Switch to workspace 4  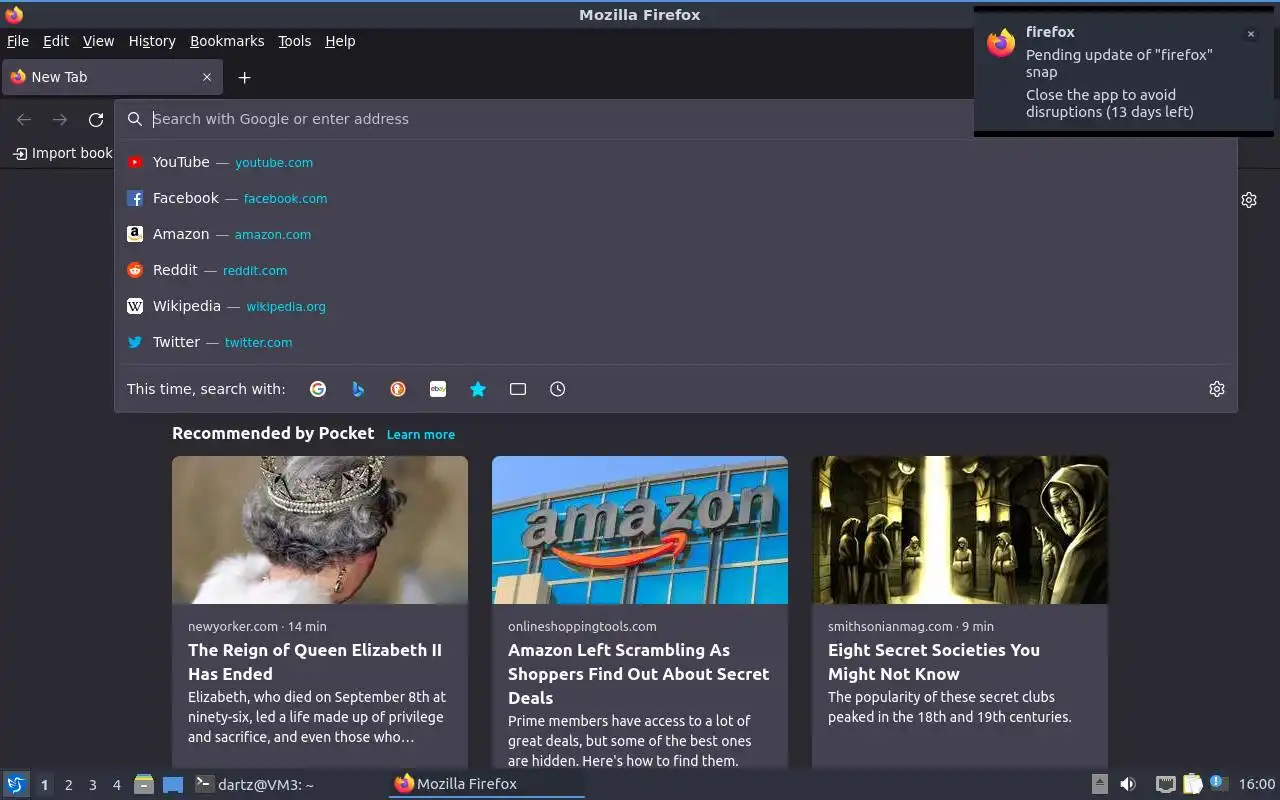(x=116, y=785)
